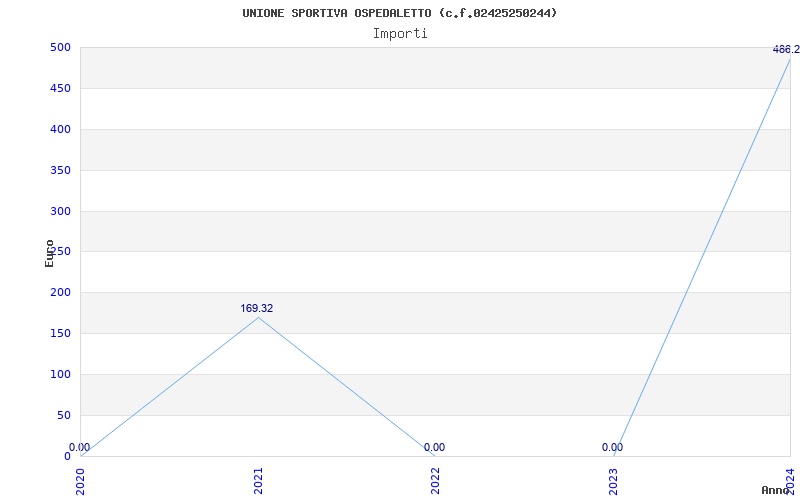Select the 'Importi' subtitle text
This screenshot has width=800, height=500.
(400, 34)
